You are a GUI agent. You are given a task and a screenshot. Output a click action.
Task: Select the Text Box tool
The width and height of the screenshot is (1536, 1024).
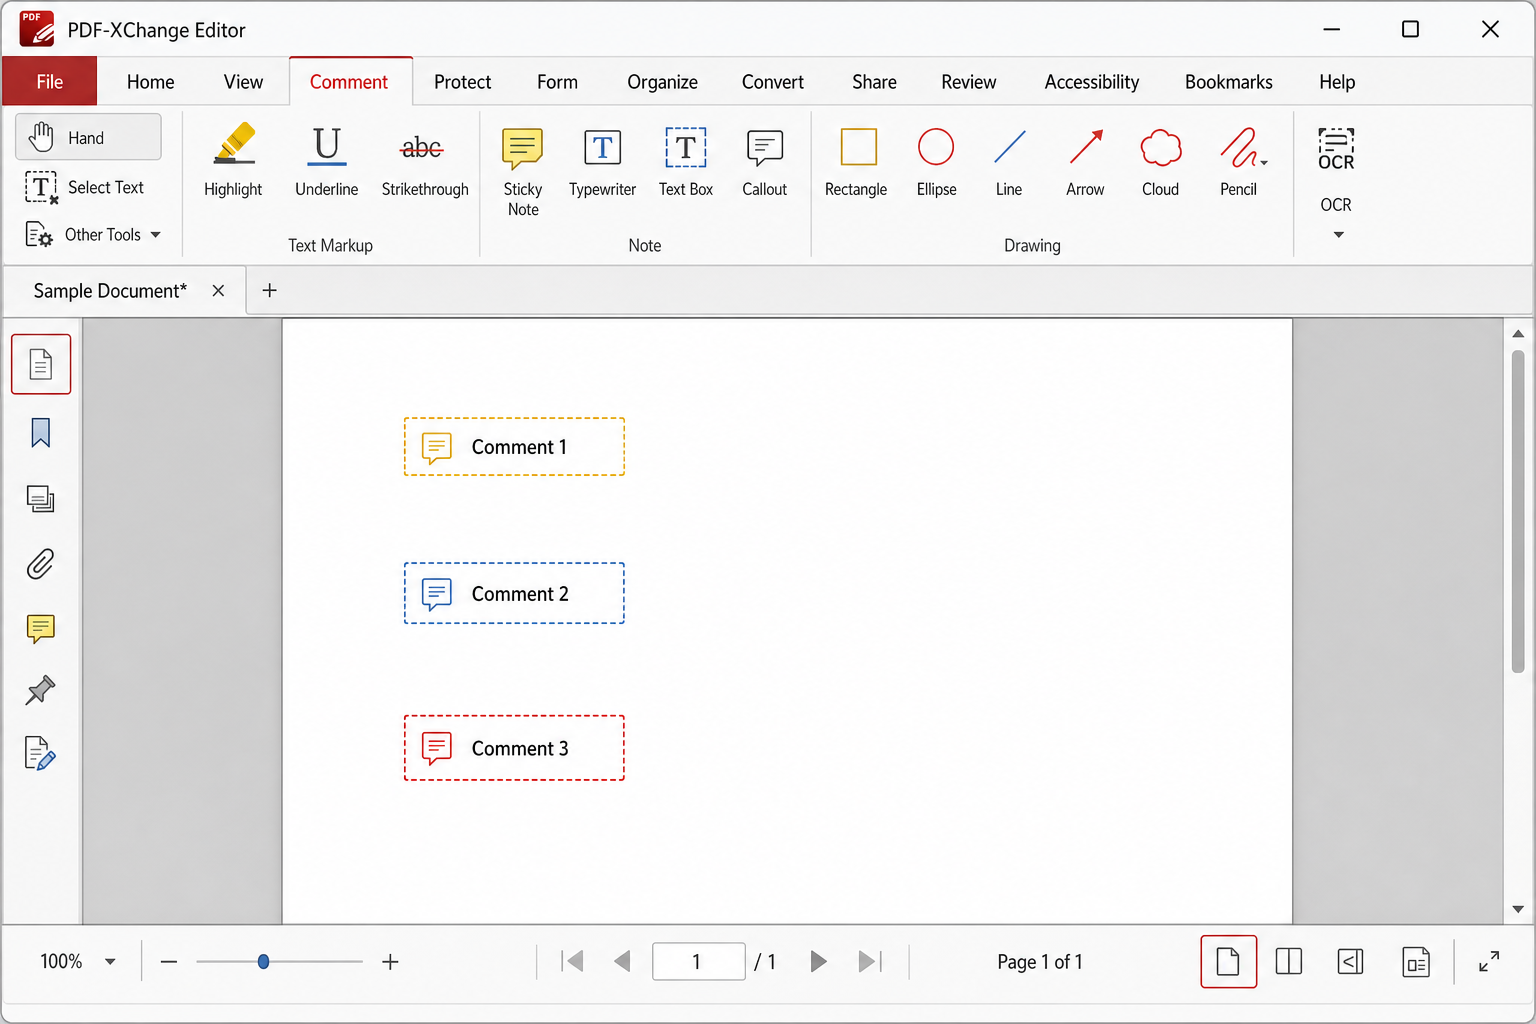pos(686,160)
